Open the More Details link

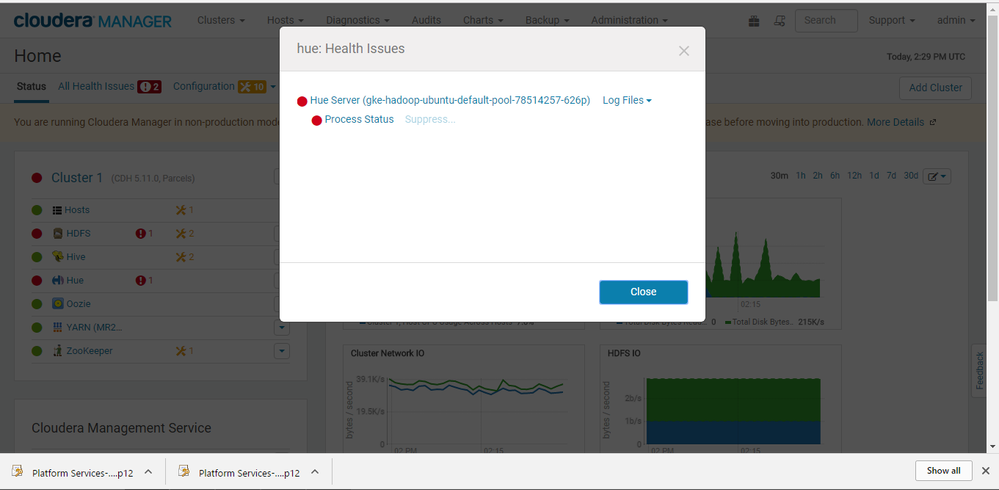point(895,122)
